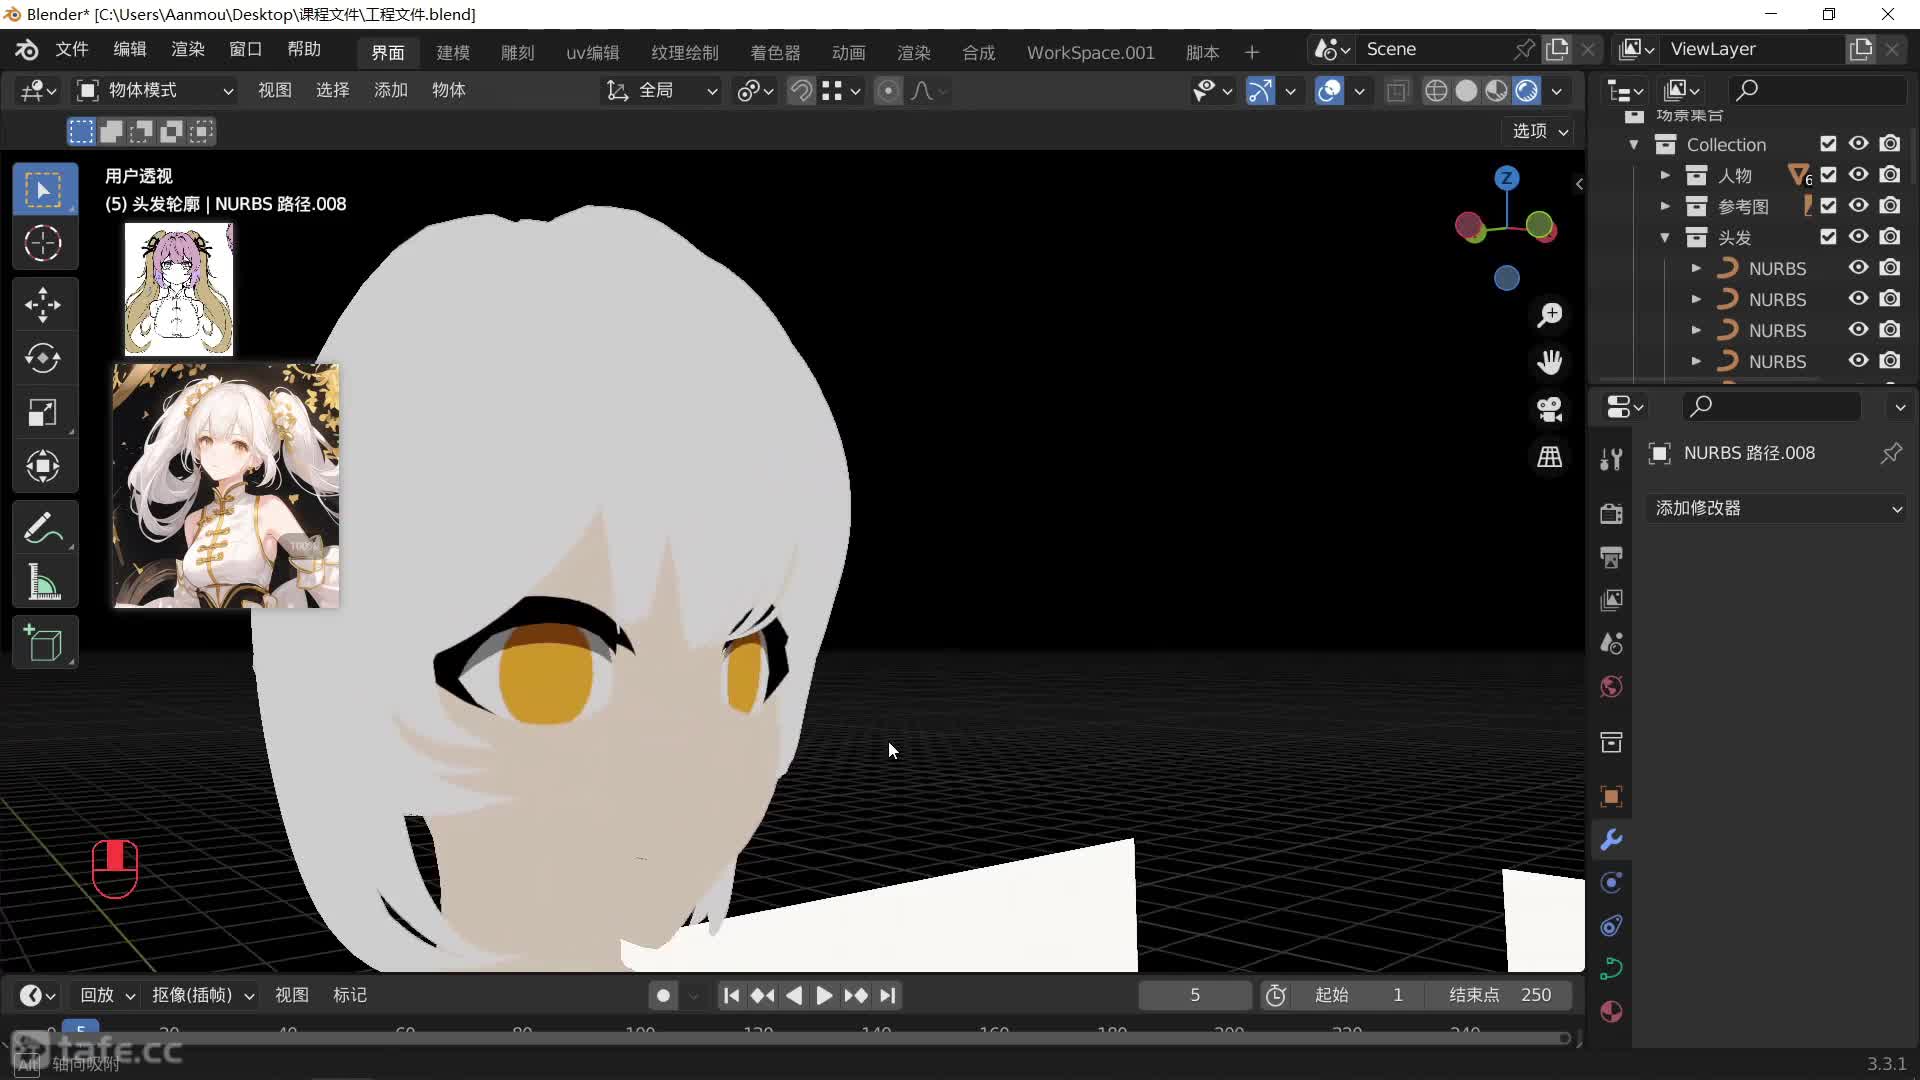Open the 渲染 menu in top bar

[188, 50]
